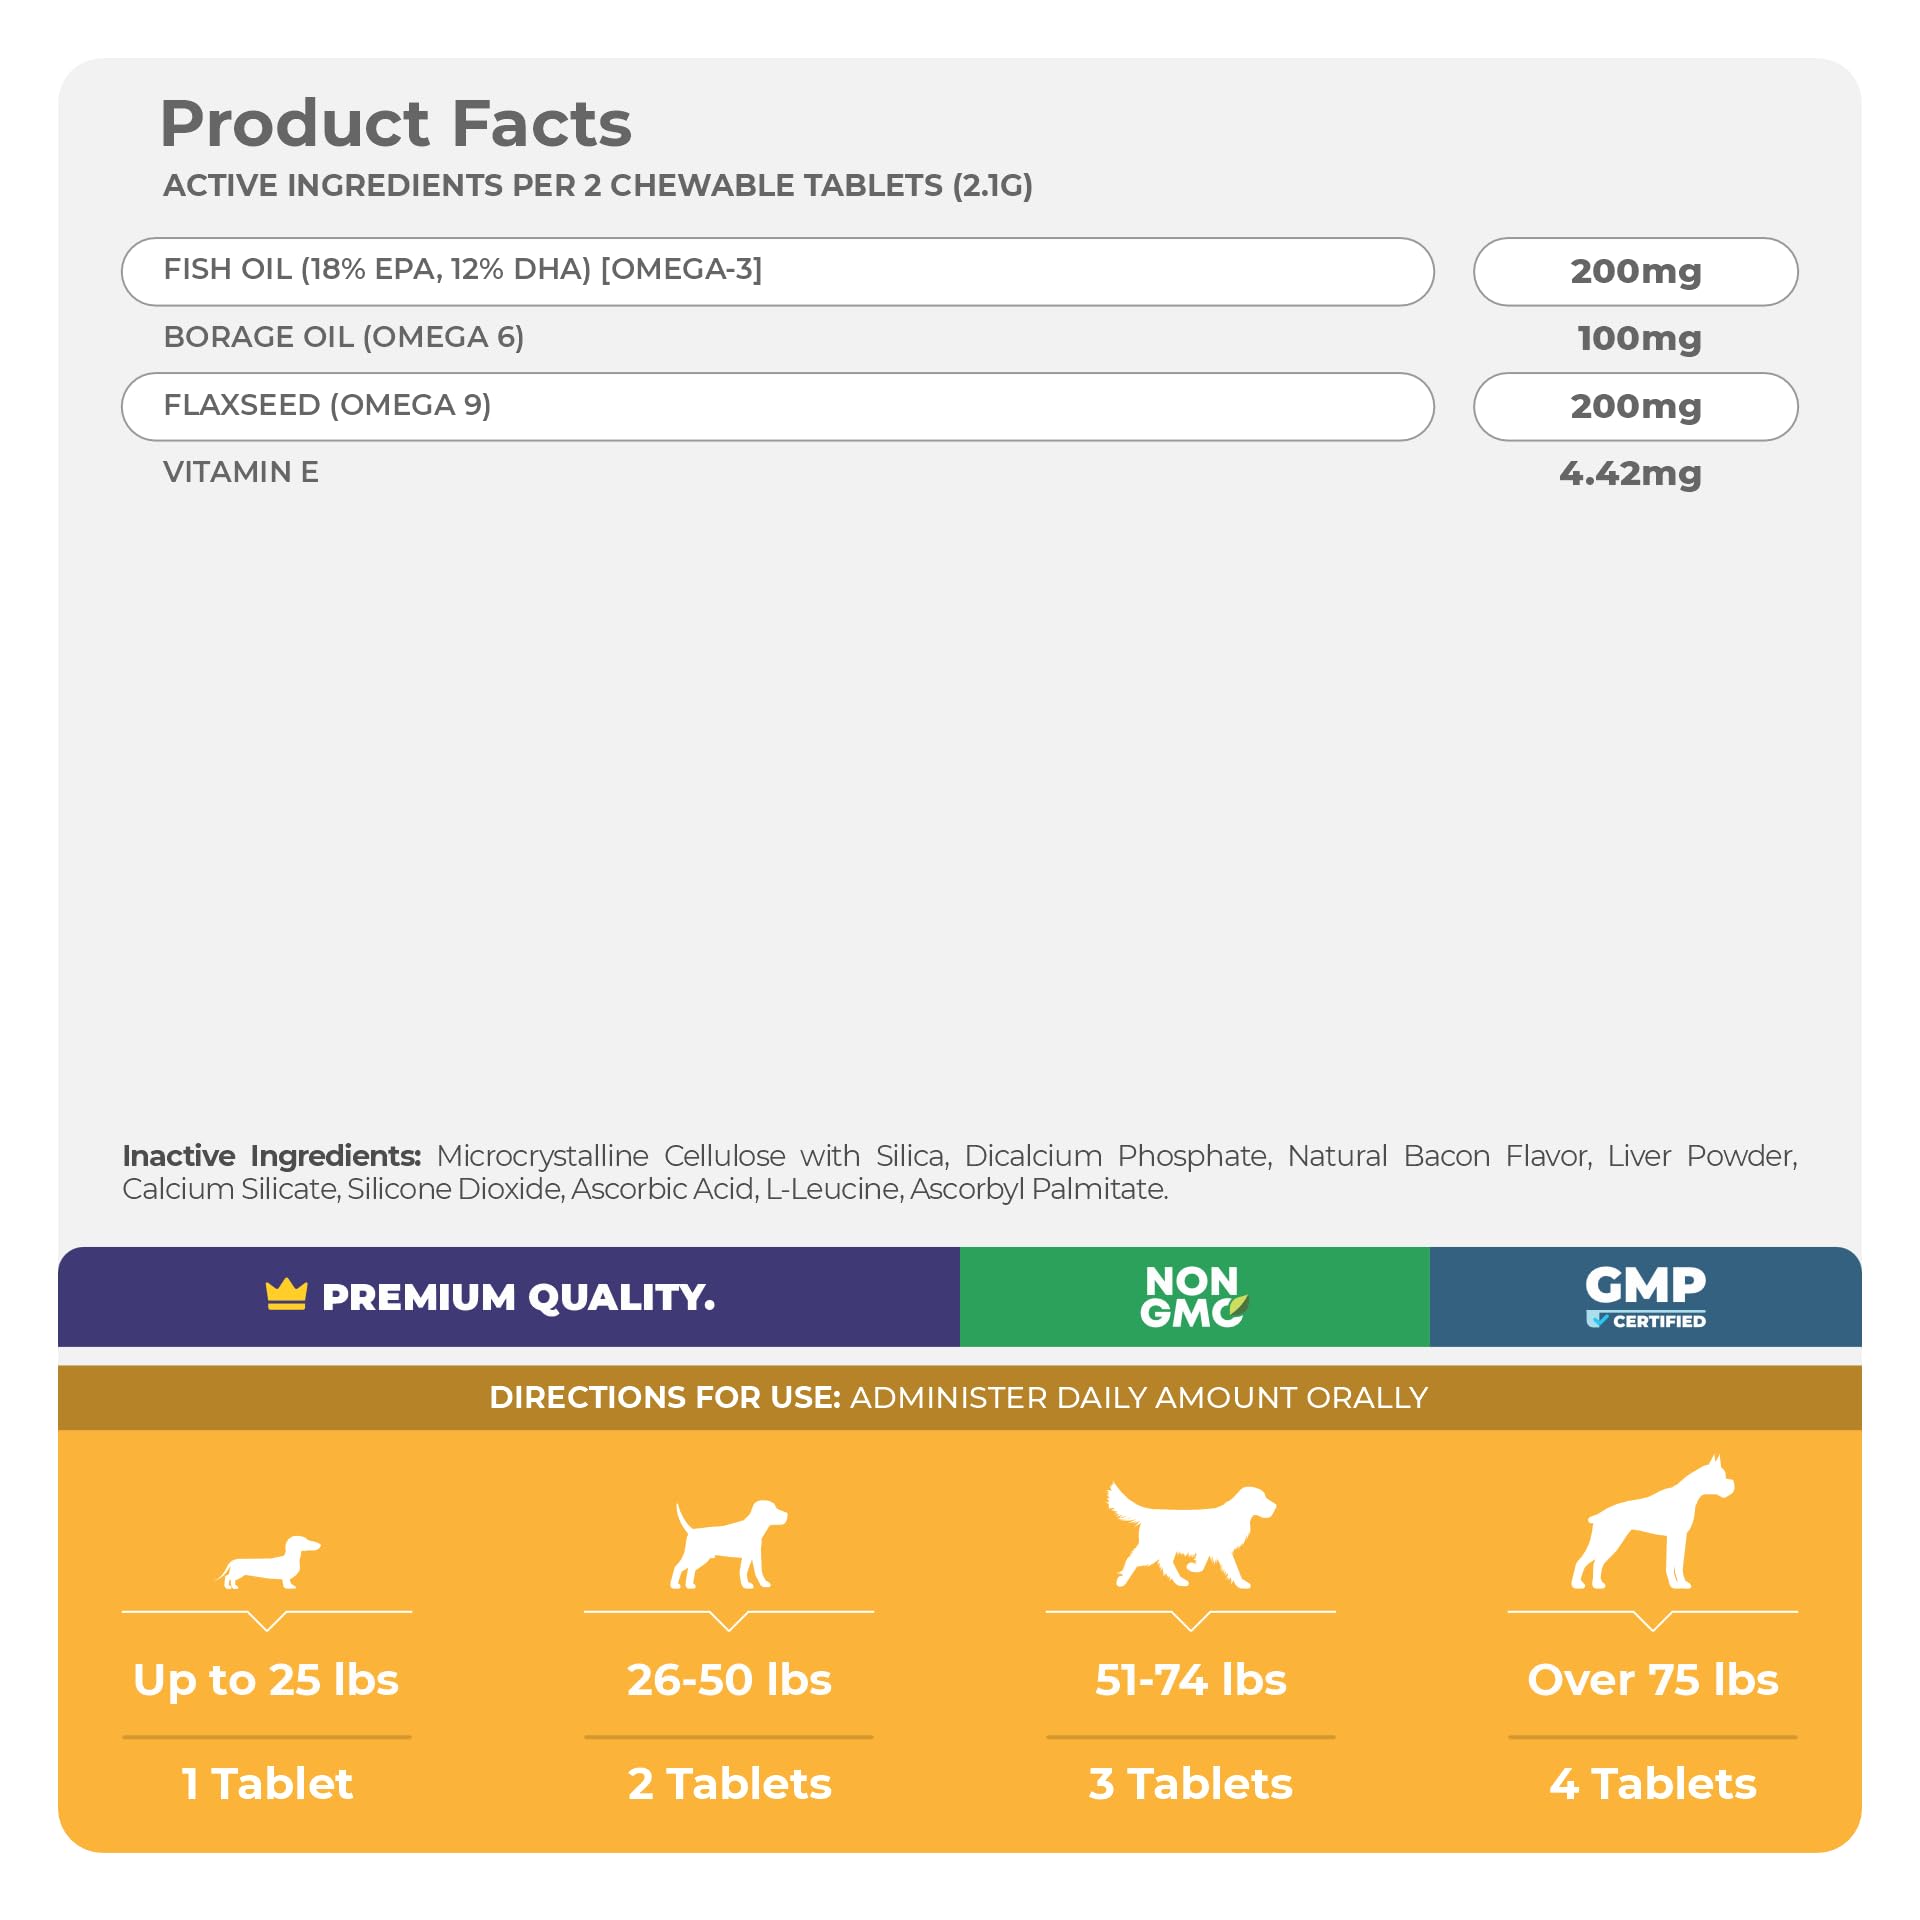Click the Product Facts heading
The image size is (1920, 1920).
pos(396,124)
